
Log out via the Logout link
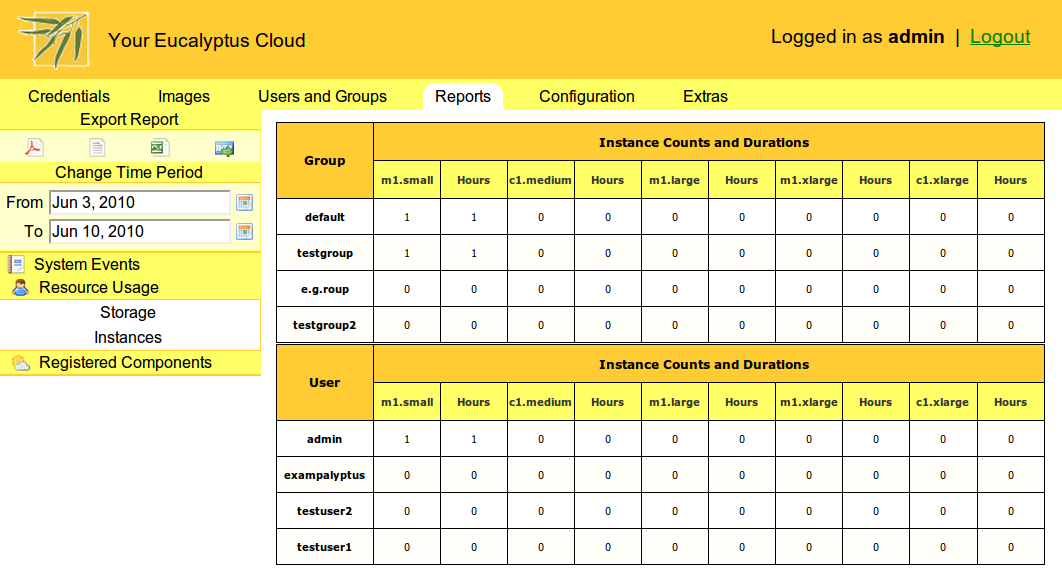[1000, 37]
